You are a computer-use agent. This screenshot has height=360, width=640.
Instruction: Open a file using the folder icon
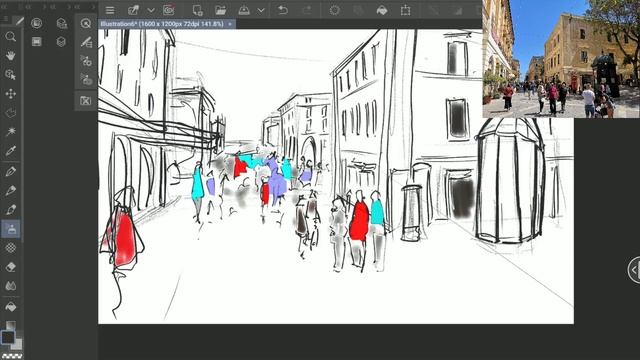pos(220,10)
